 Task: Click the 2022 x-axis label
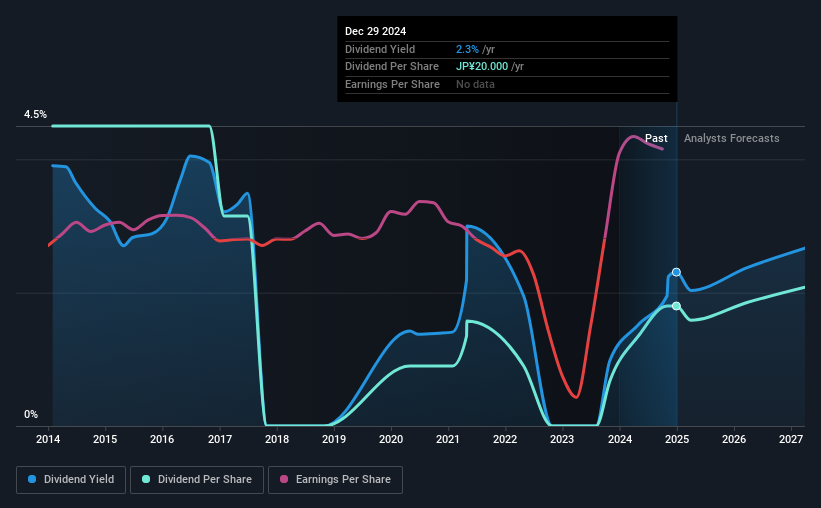[505, 439]
